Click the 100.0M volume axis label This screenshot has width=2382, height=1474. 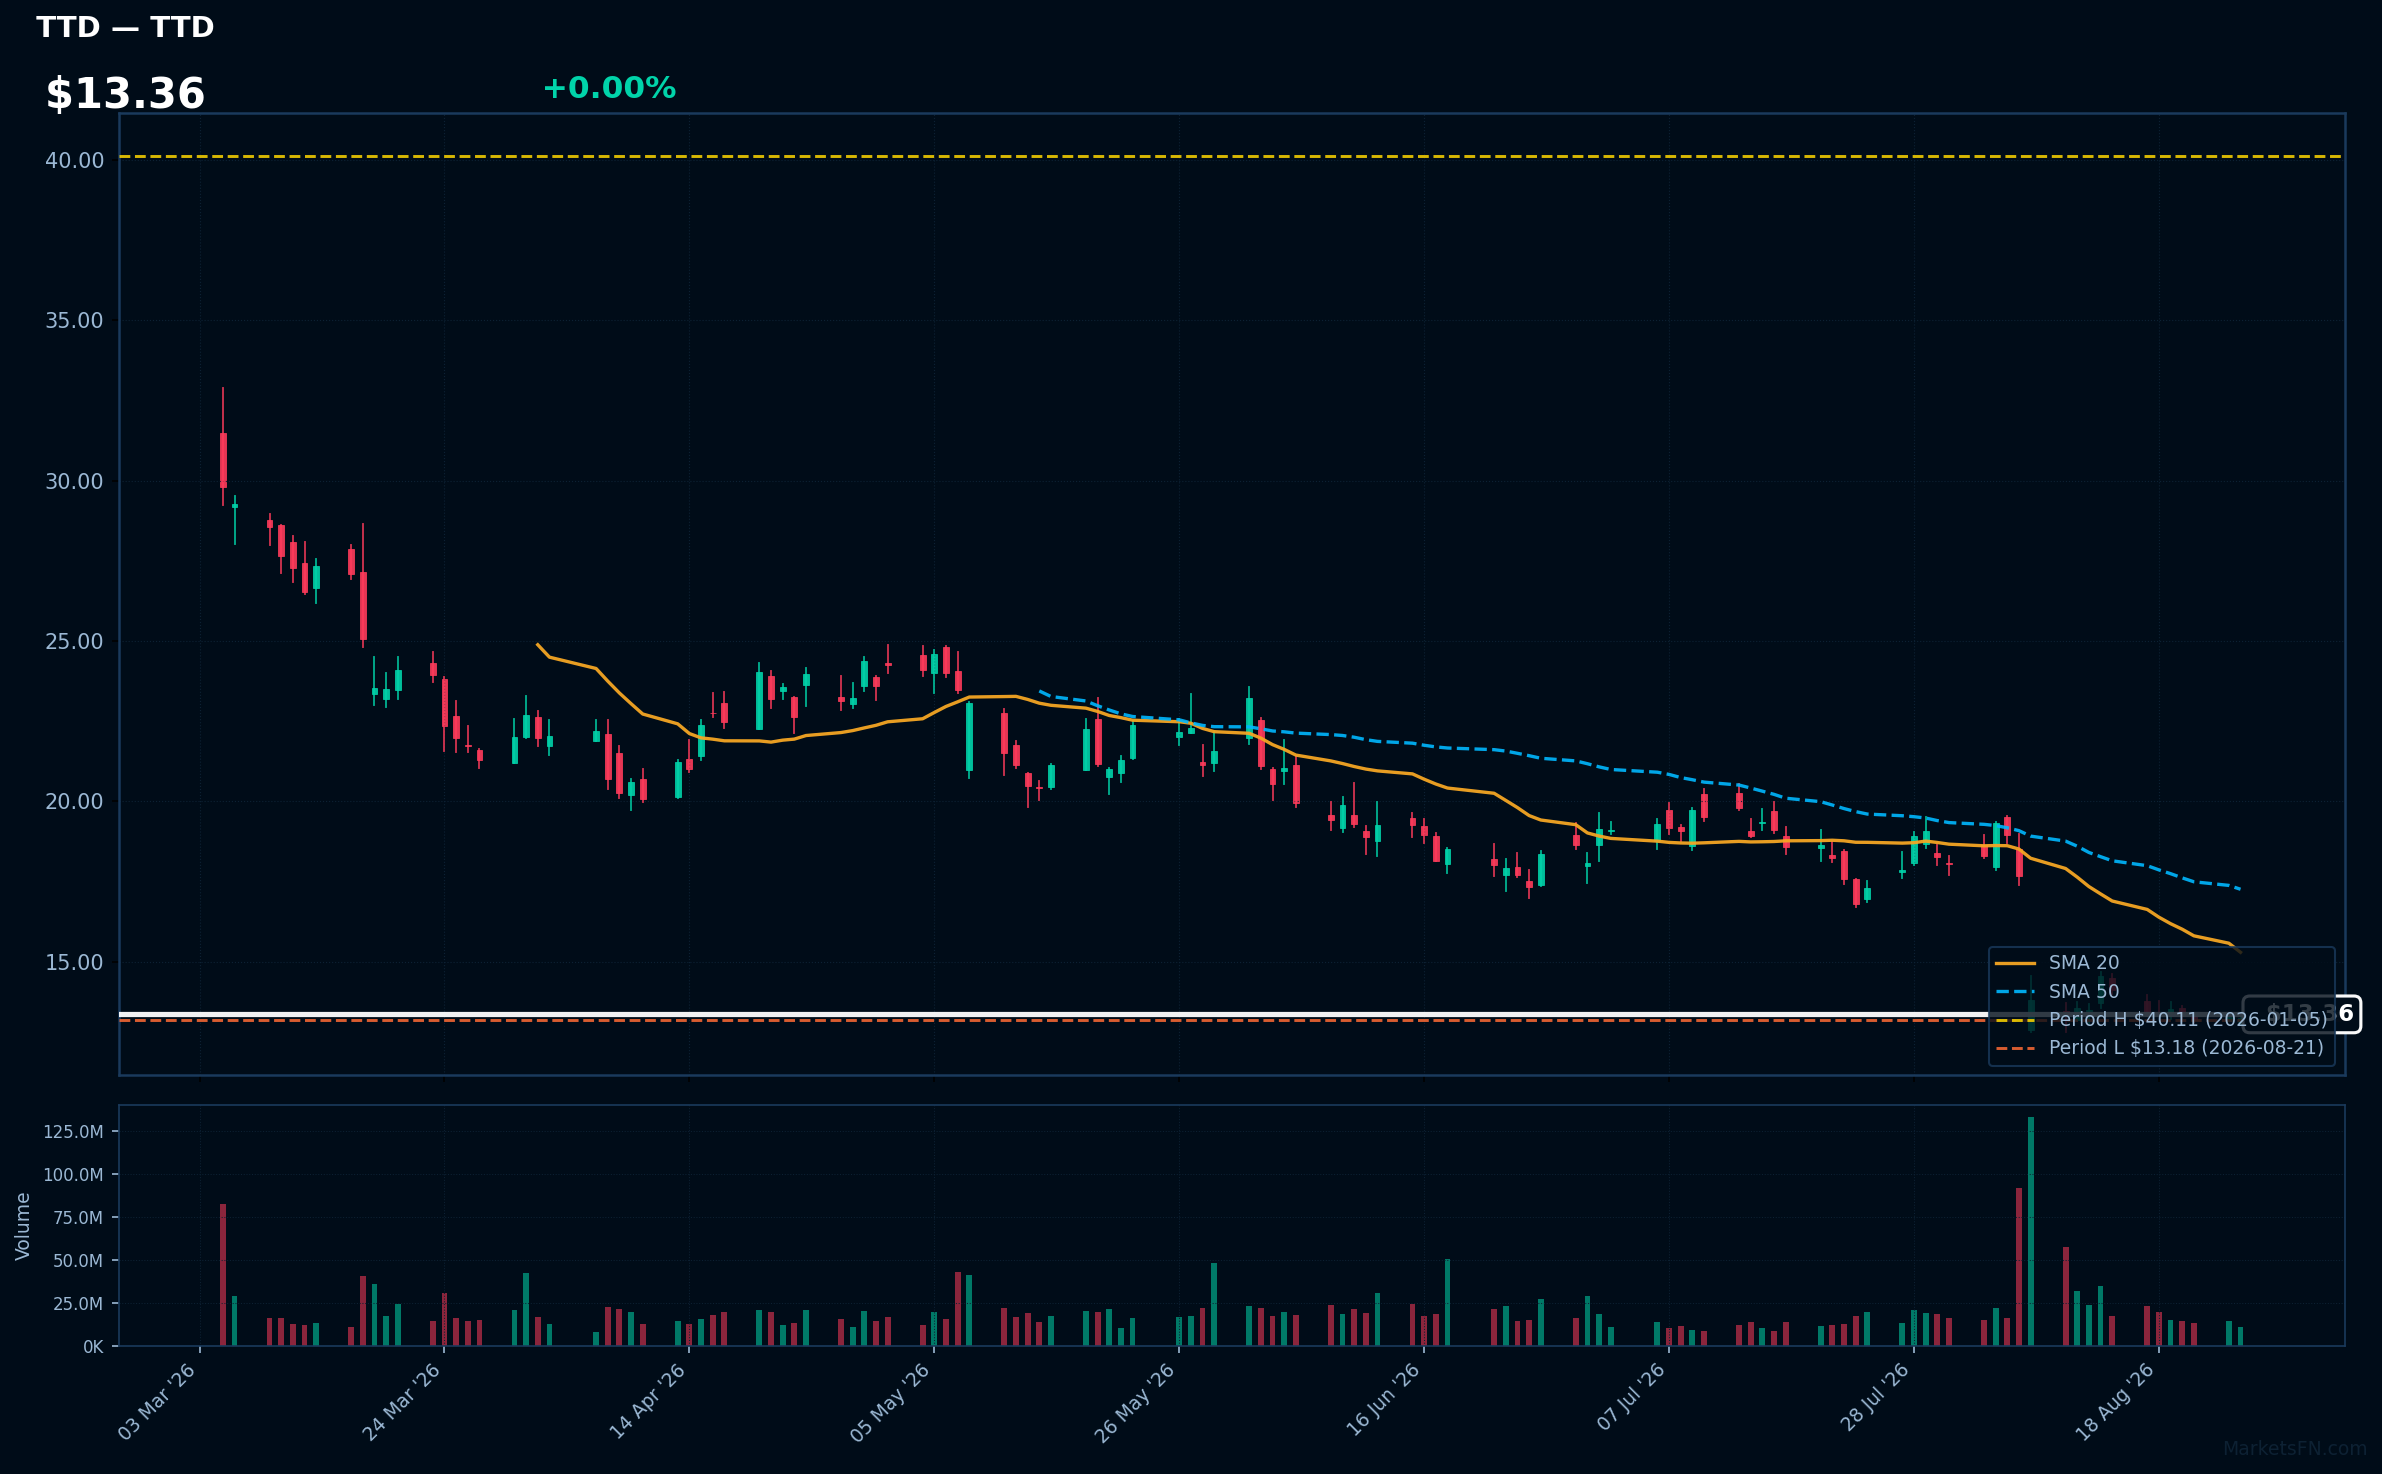coord(73,1175)
